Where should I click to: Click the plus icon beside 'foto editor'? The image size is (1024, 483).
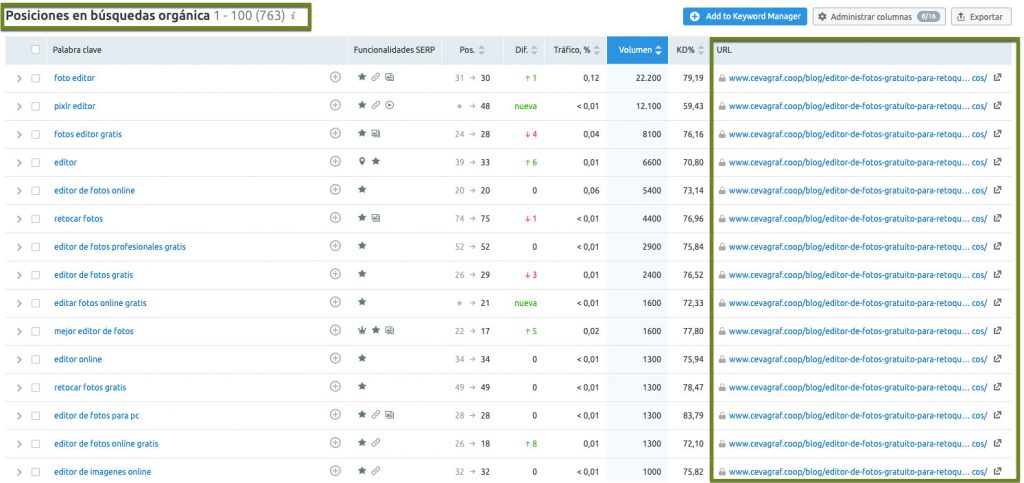pos(335,77)
